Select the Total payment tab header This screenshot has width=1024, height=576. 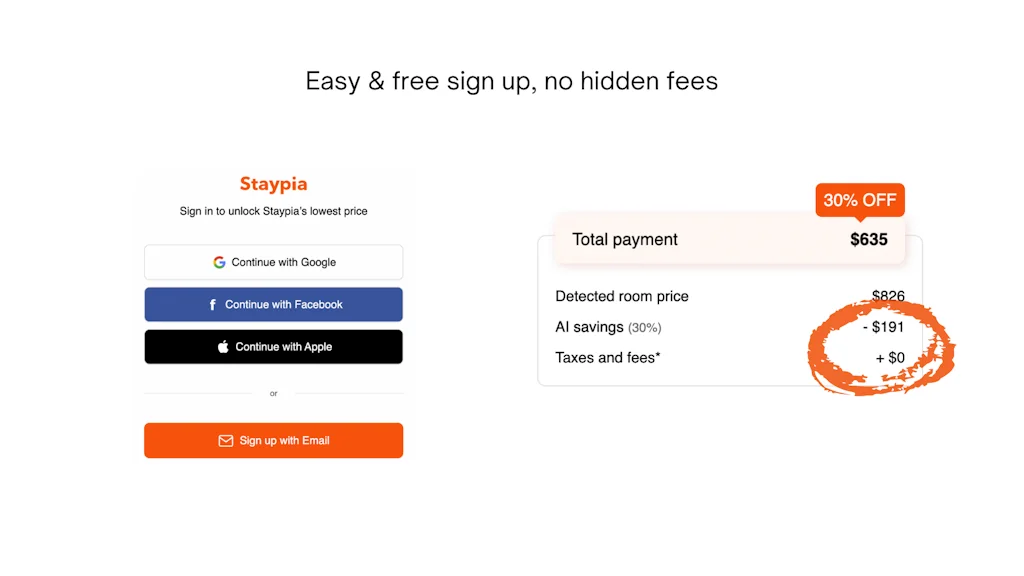(x=625, y=240)
